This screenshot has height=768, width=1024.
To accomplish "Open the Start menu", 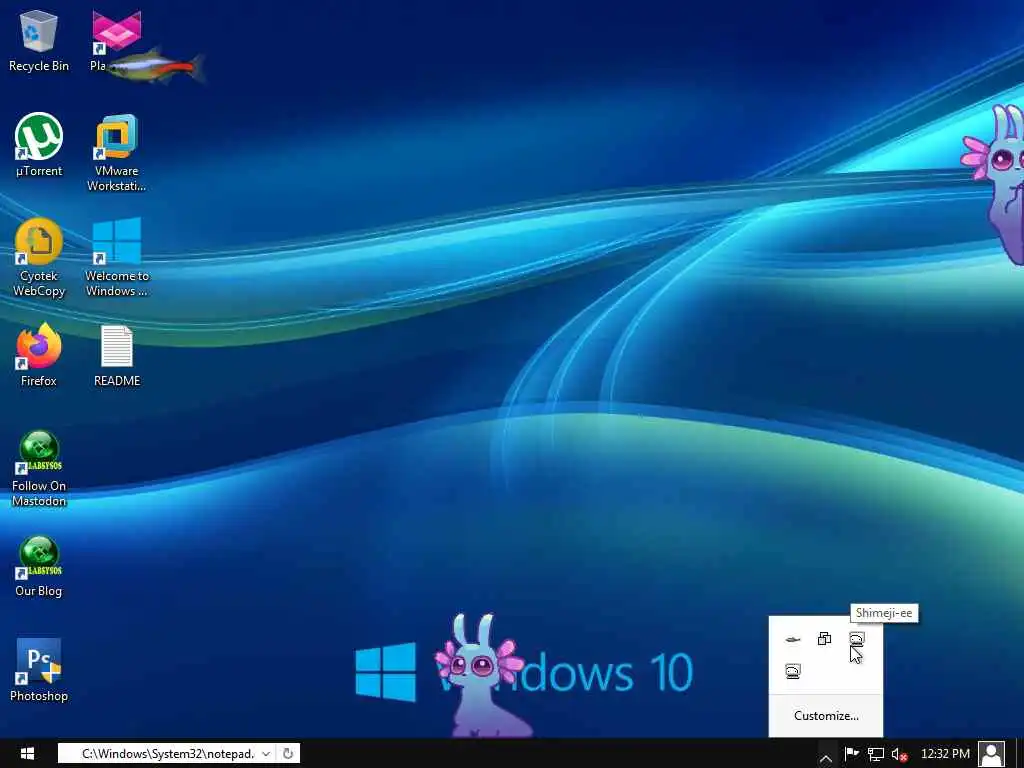I will tap(27, 754).
